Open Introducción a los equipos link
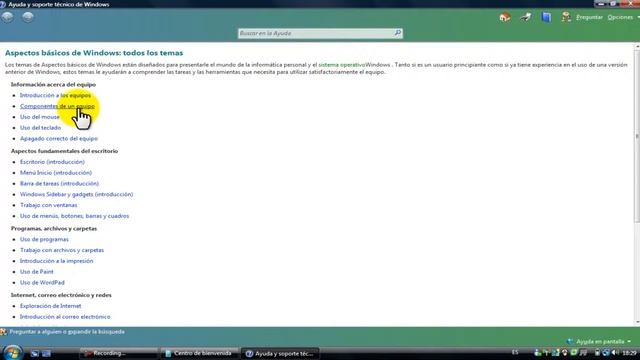Viewport: 640px width, 360px height. (56, 95)
